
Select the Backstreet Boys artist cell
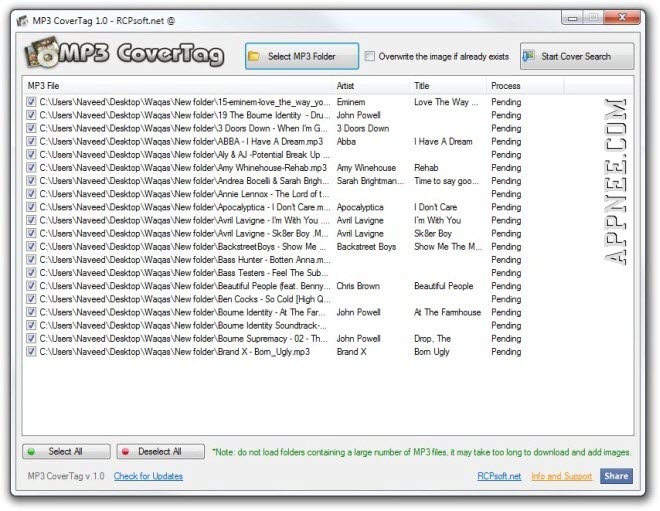point(366,246)
